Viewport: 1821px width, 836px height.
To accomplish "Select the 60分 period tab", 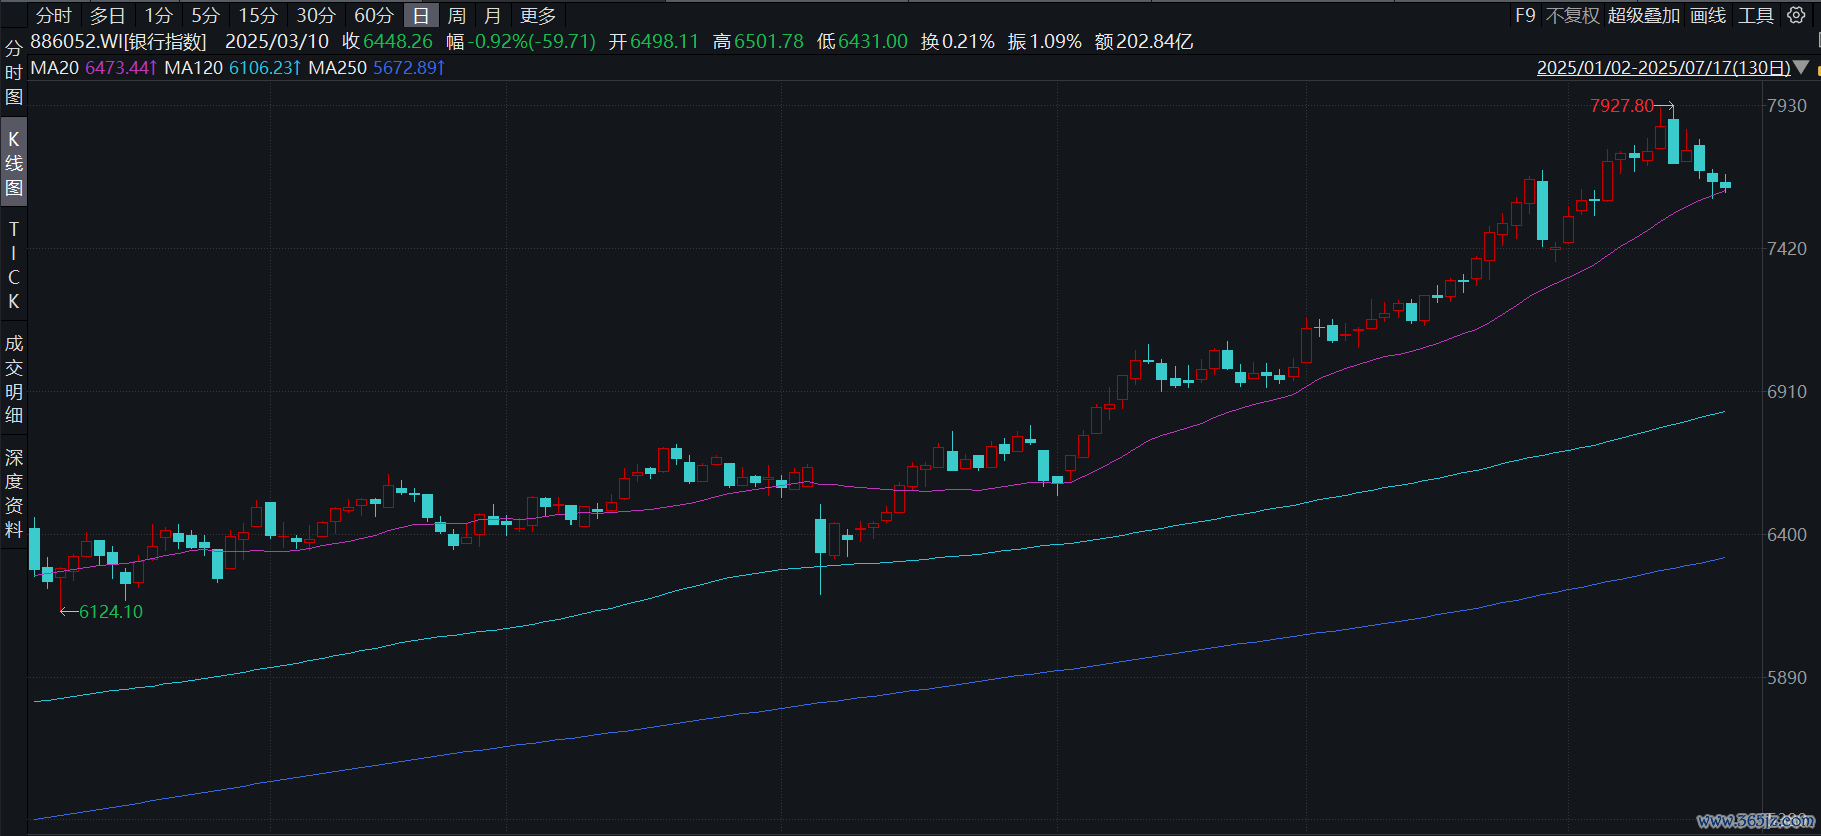I will coord(374,15).
